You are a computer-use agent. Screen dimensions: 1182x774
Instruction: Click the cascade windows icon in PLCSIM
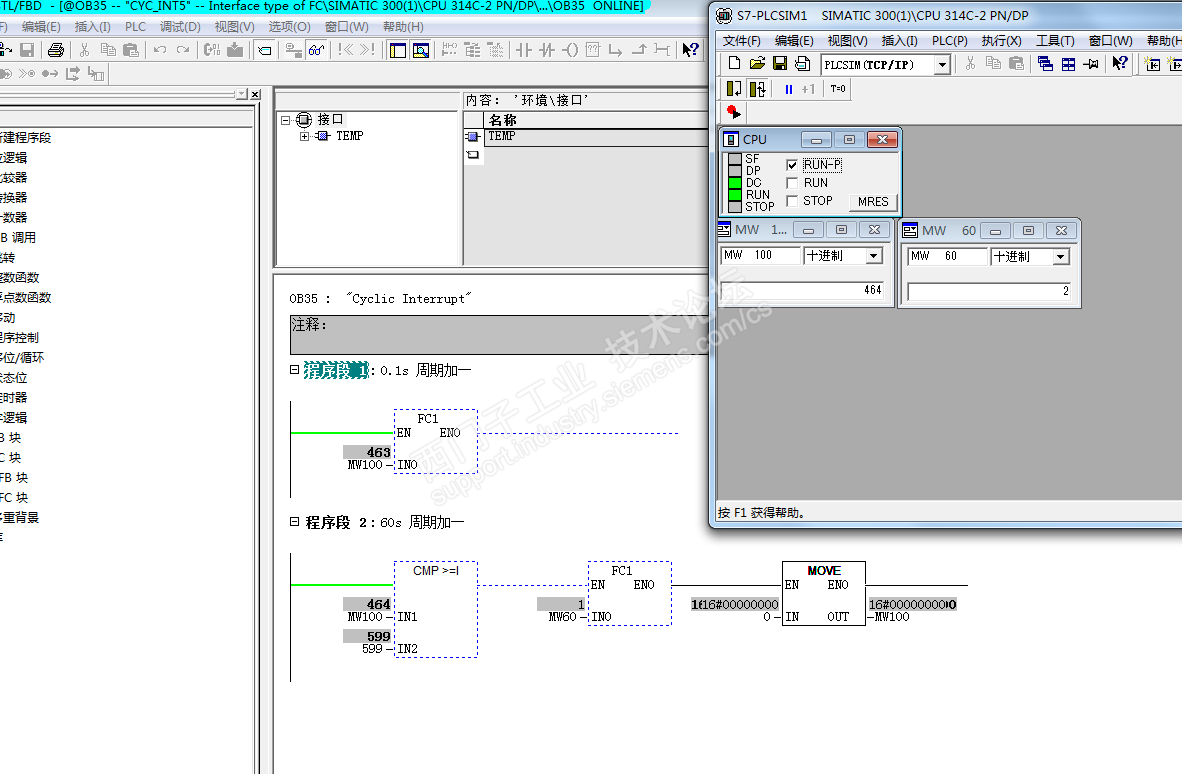point(1045,64)
